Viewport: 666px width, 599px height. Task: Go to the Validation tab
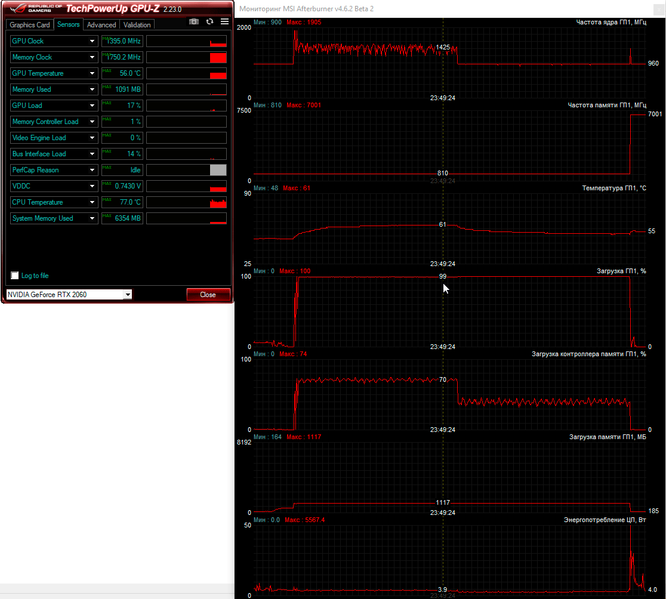pos(137,25)
